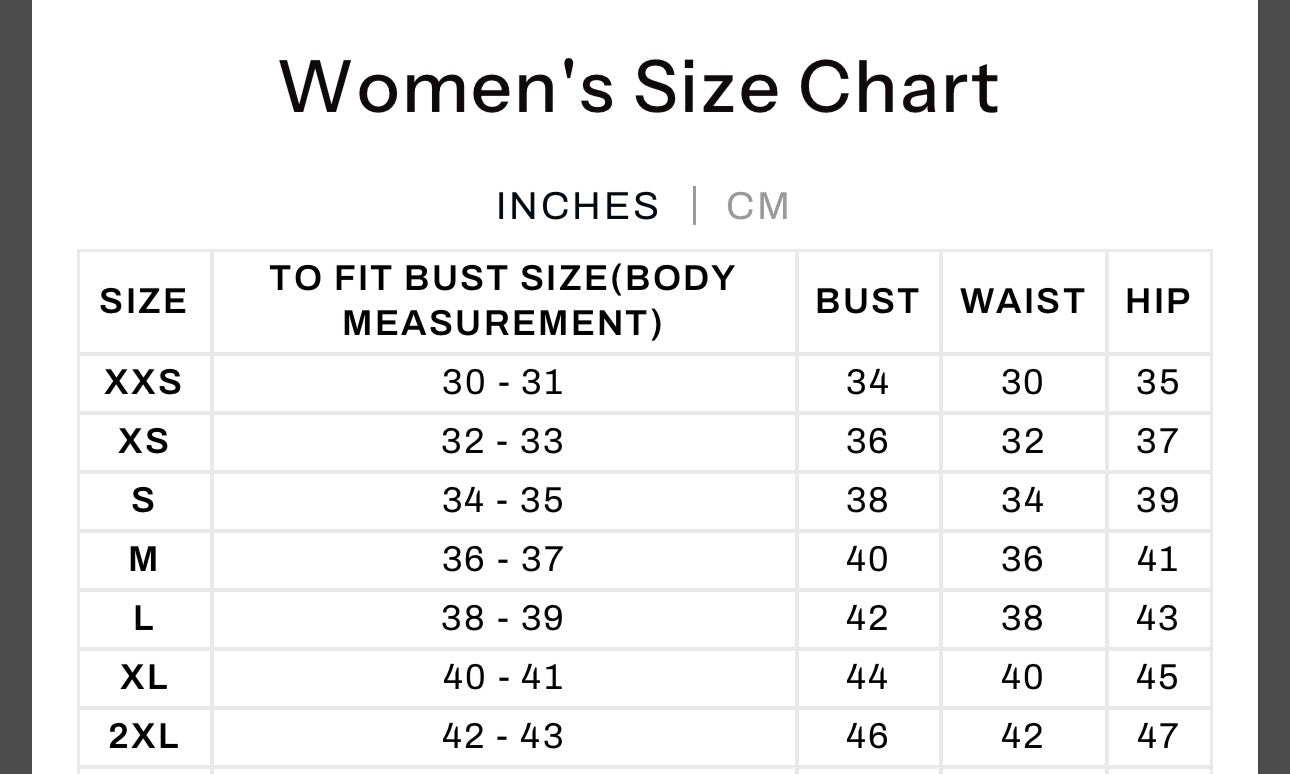Select the S size row label
1290x774 pixels.
[144, 500]
